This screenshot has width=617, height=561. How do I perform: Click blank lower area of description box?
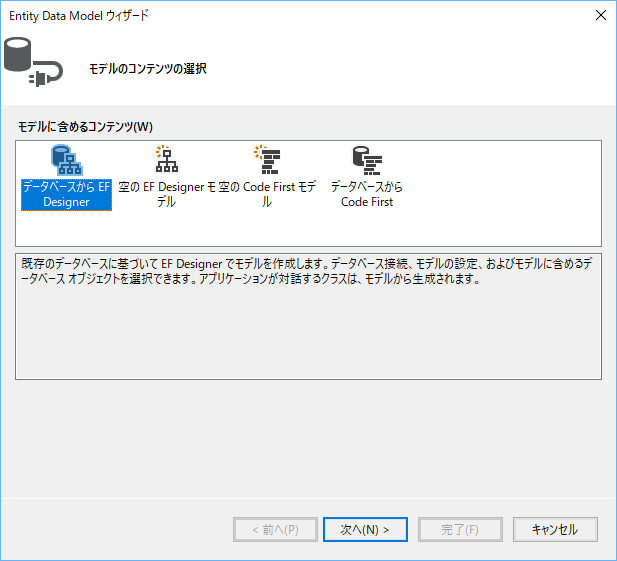300,340
